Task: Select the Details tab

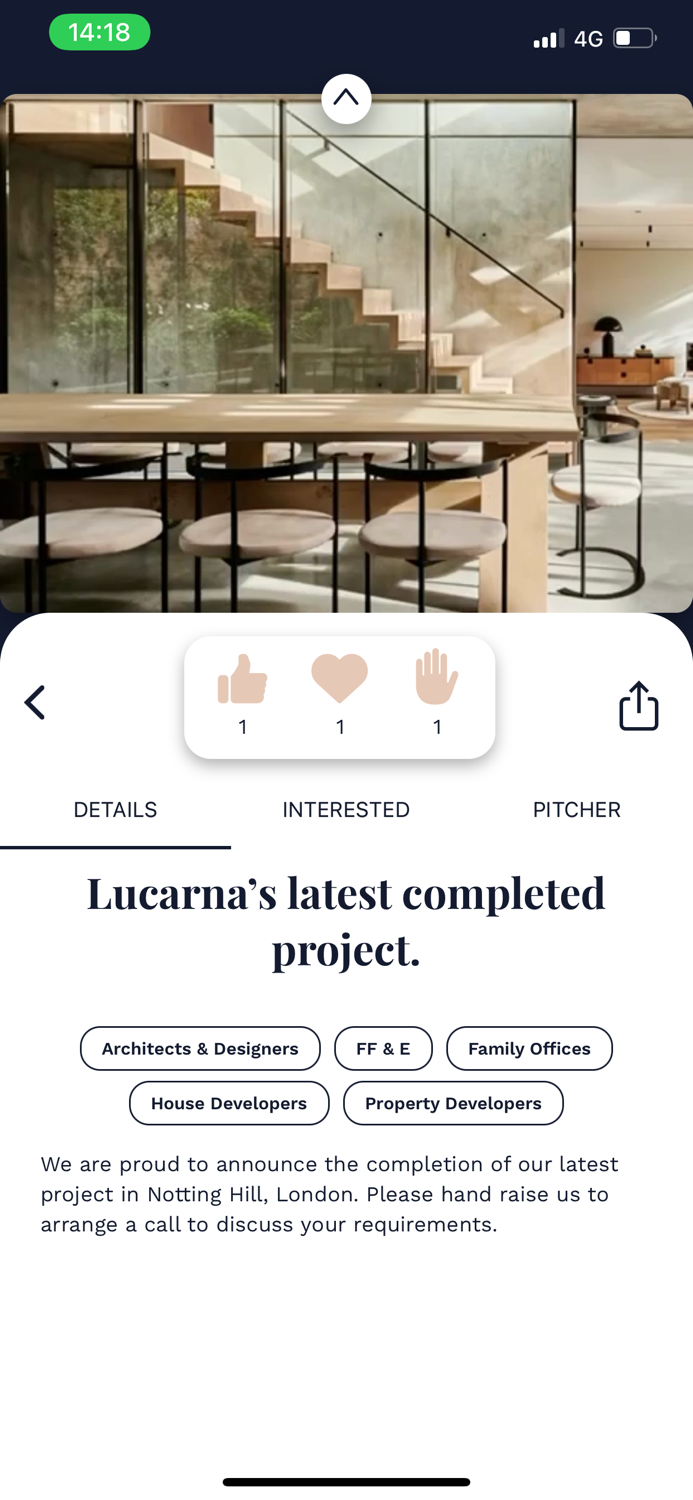Action: pos(115,810)
